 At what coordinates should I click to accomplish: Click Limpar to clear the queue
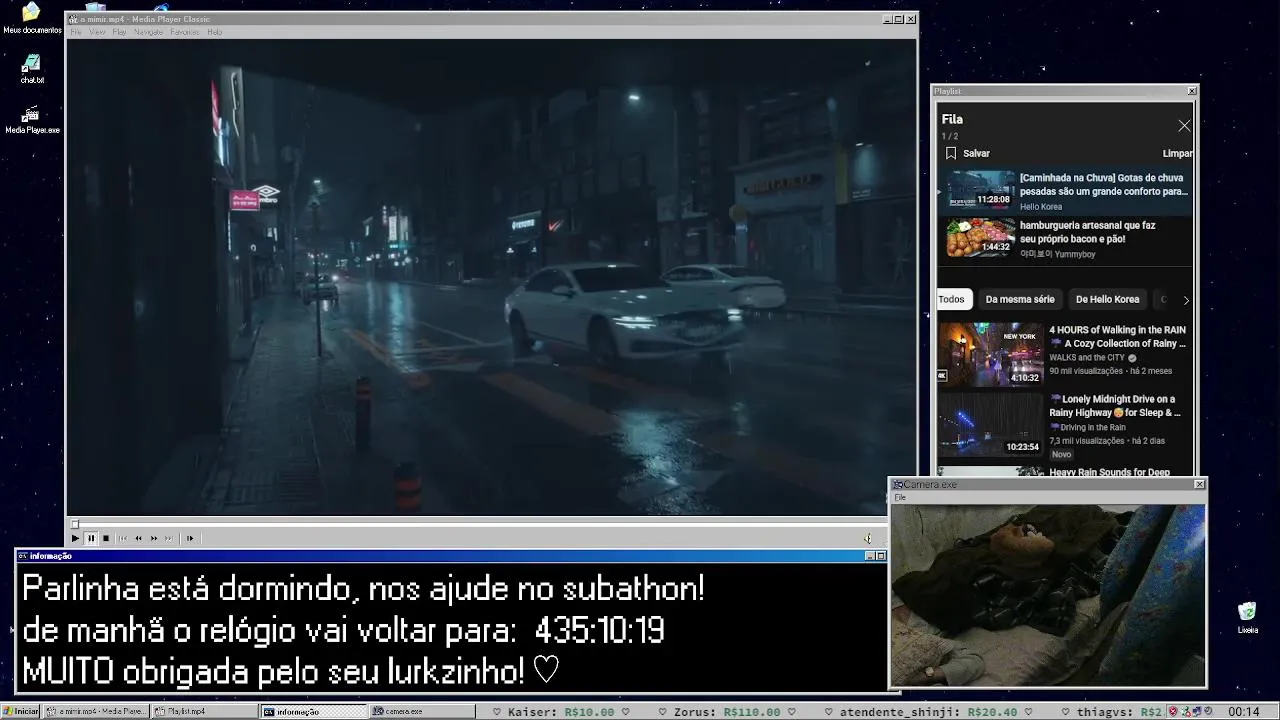coord(1177,153)
